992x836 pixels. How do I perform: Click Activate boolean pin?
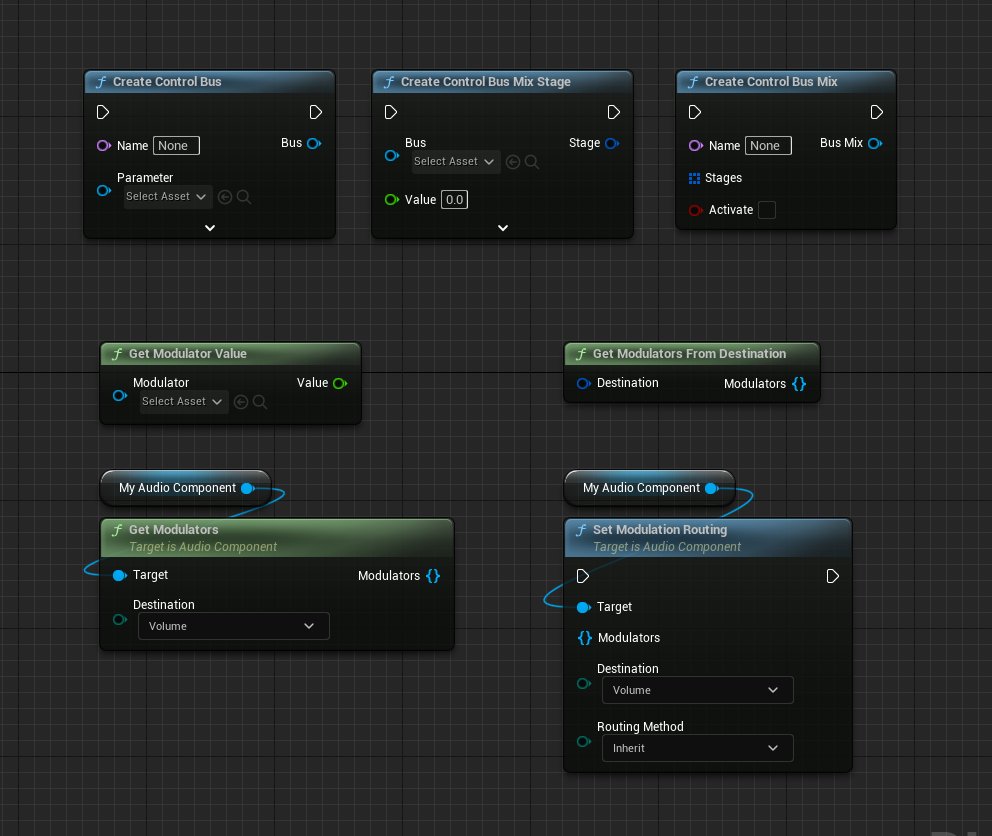click(x=695, y=210)
